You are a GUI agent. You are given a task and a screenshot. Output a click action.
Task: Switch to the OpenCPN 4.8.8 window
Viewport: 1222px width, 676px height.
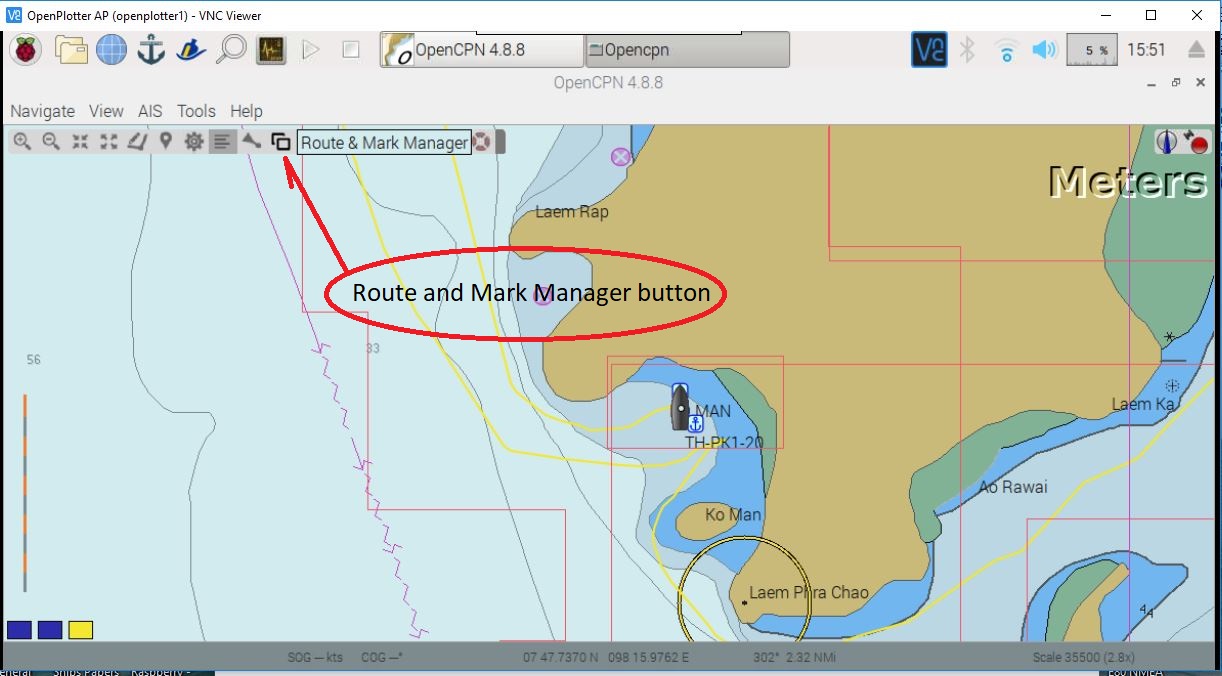click(x=480, y=47)
